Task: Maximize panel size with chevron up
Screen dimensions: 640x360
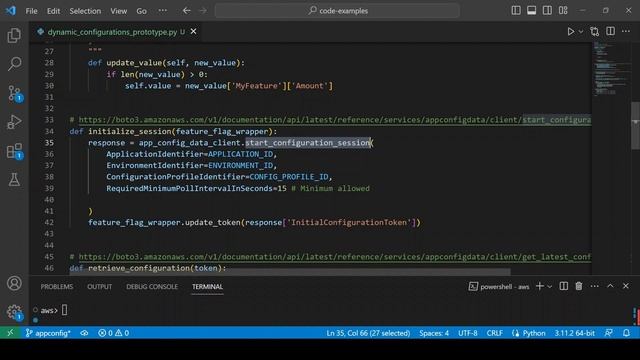Action: tap(610, 286)
